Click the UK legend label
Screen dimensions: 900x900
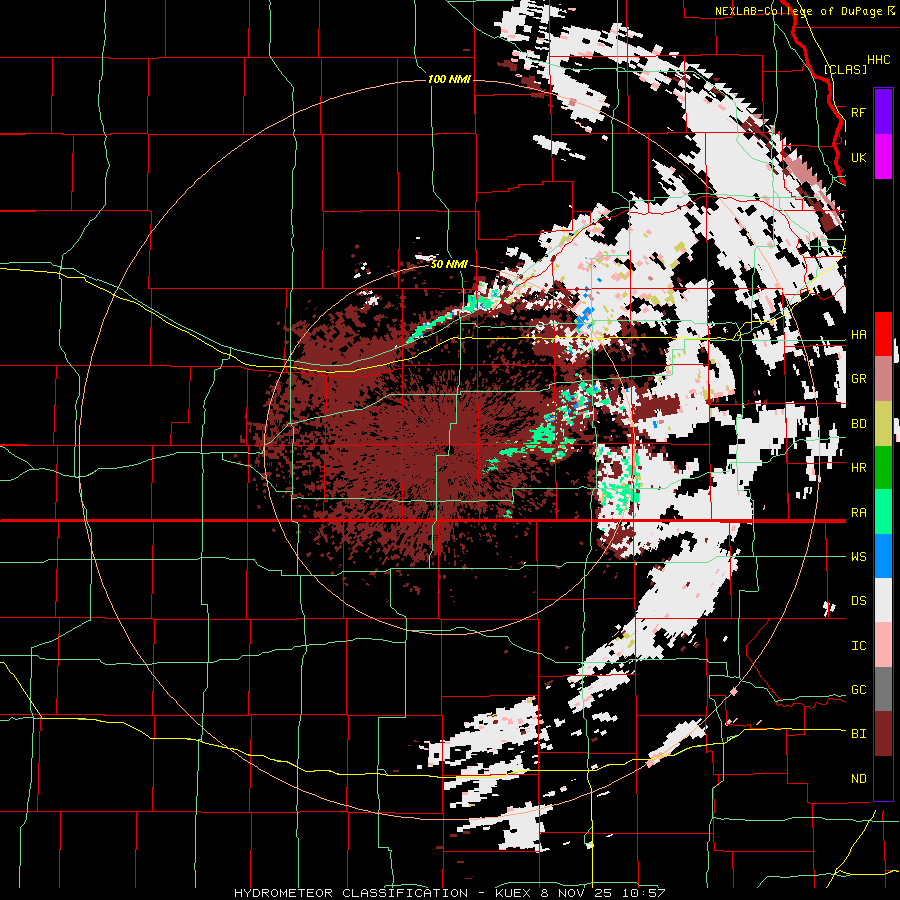(x=859, y=157)
